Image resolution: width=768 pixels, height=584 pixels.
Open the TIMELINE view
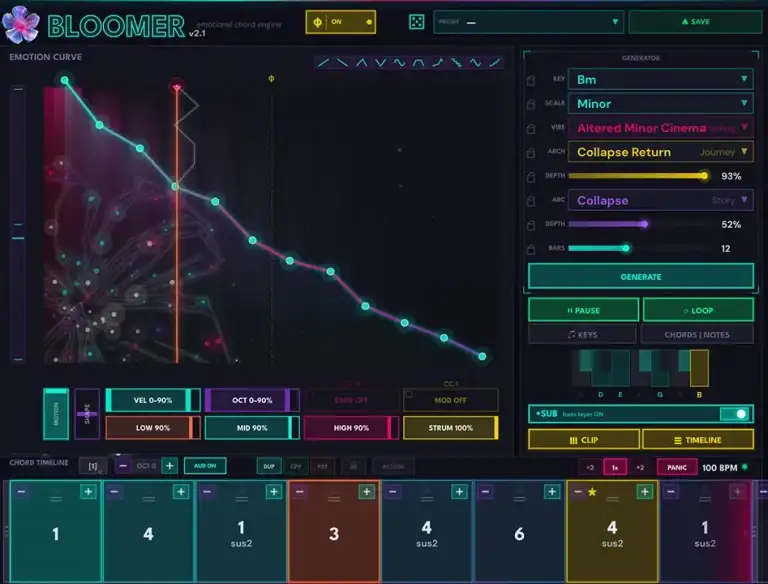tap(698, 440)
